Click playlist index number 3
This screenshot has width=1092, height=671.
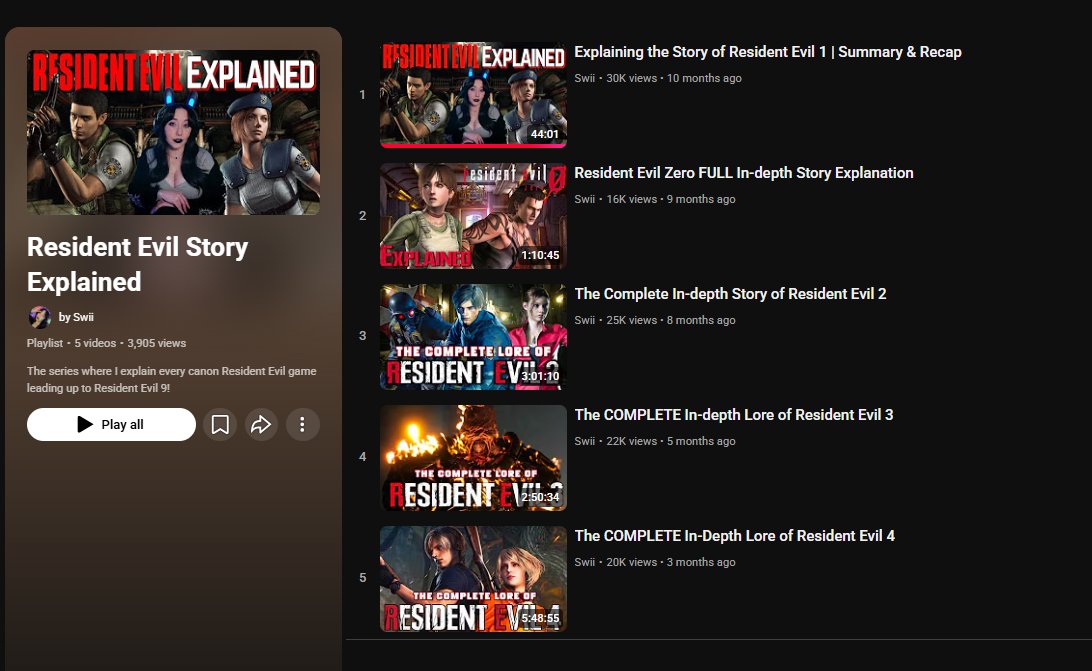(362, 336)
